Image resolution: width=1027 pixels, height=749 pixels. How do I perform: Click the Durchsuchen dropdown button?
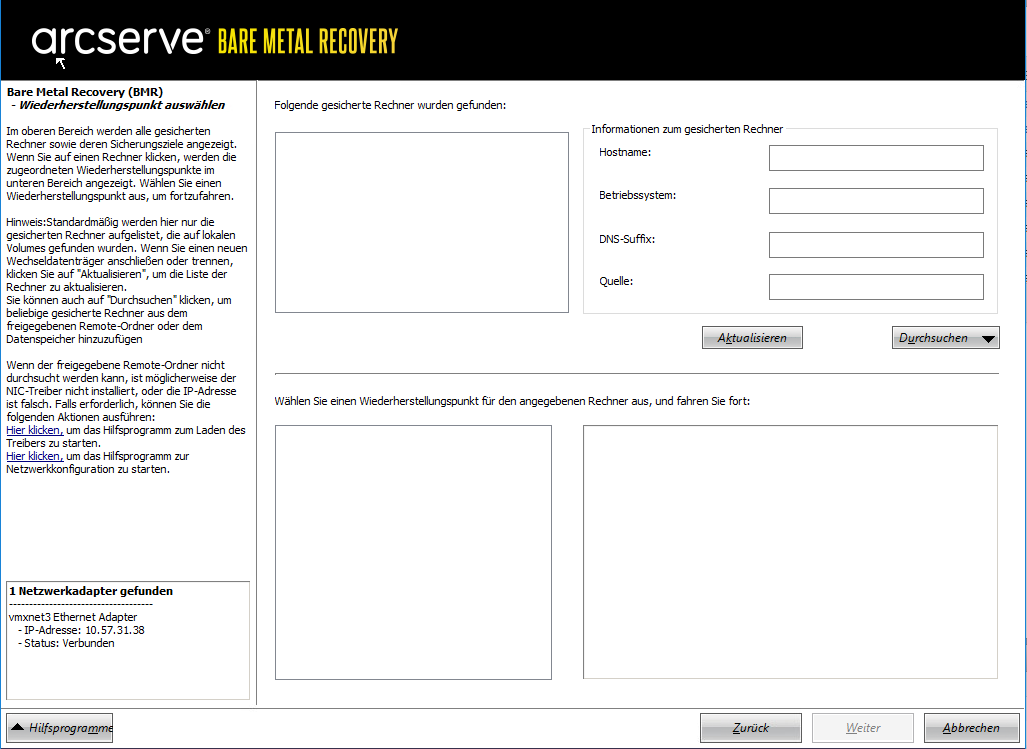[945, 338]
